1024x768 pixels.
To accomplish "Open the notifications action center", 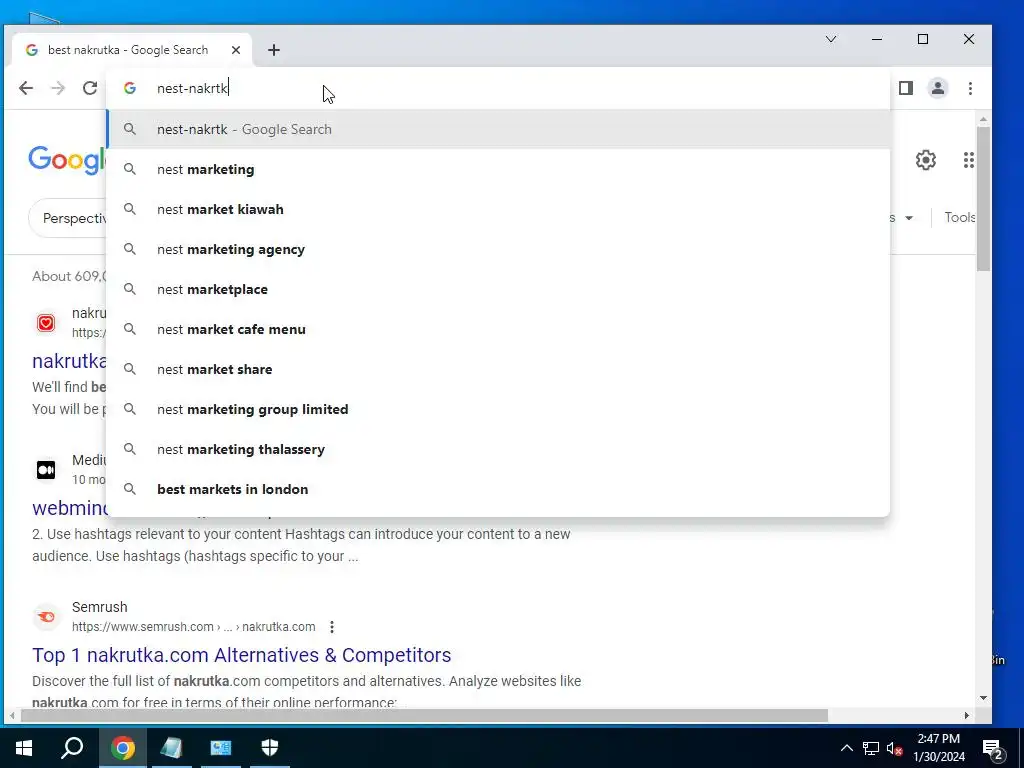I will coord(993,749).
